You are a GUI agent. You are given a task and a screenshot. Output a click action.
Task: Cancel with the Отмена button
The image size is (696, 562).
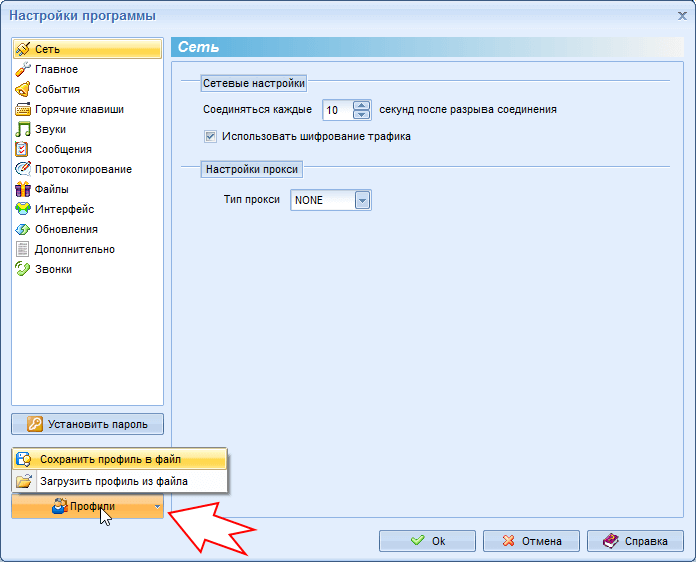pyautogui.click(x=531, y=541)
